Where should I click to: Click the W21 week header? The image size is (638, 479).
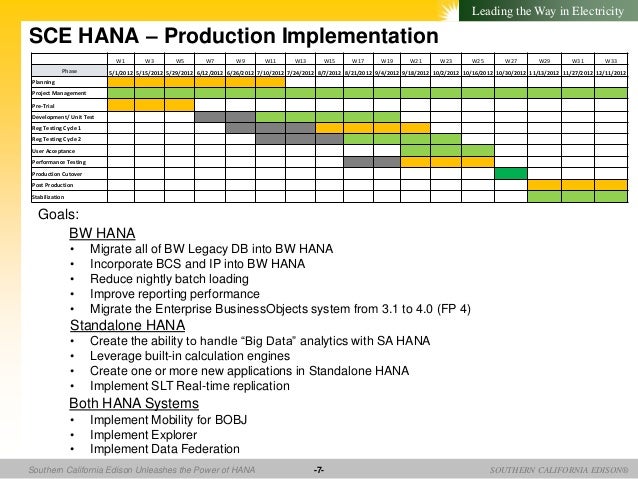click(x=415, y=61)
